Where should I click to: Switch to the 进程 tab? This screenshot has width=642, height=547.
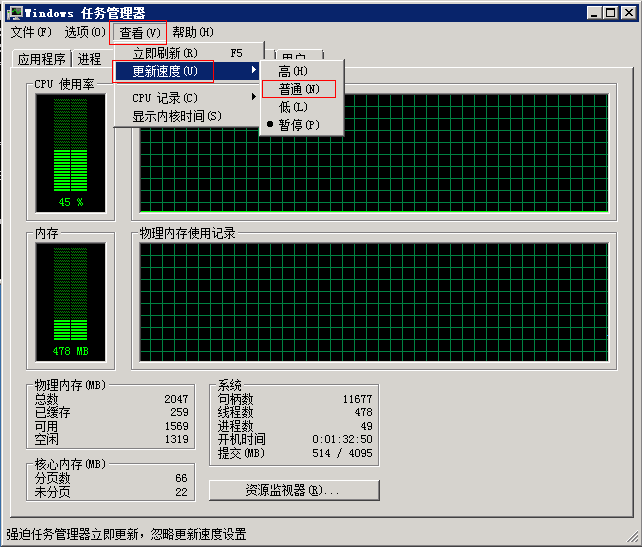pyautogui.click(x=90, y=59)
